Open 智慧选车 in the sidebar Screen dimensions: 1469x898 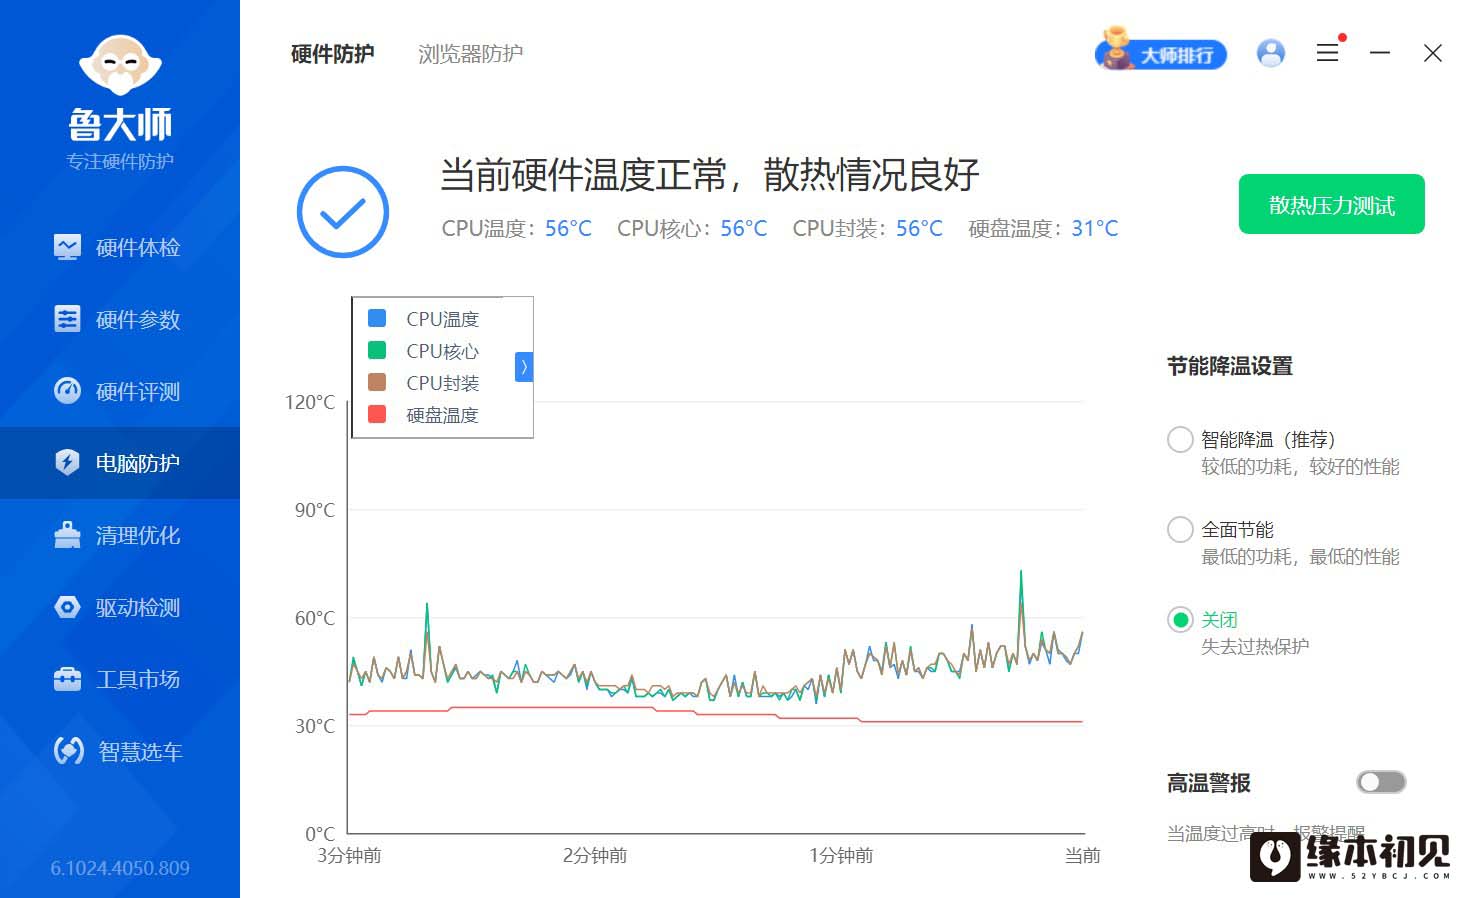coord(120,751)
